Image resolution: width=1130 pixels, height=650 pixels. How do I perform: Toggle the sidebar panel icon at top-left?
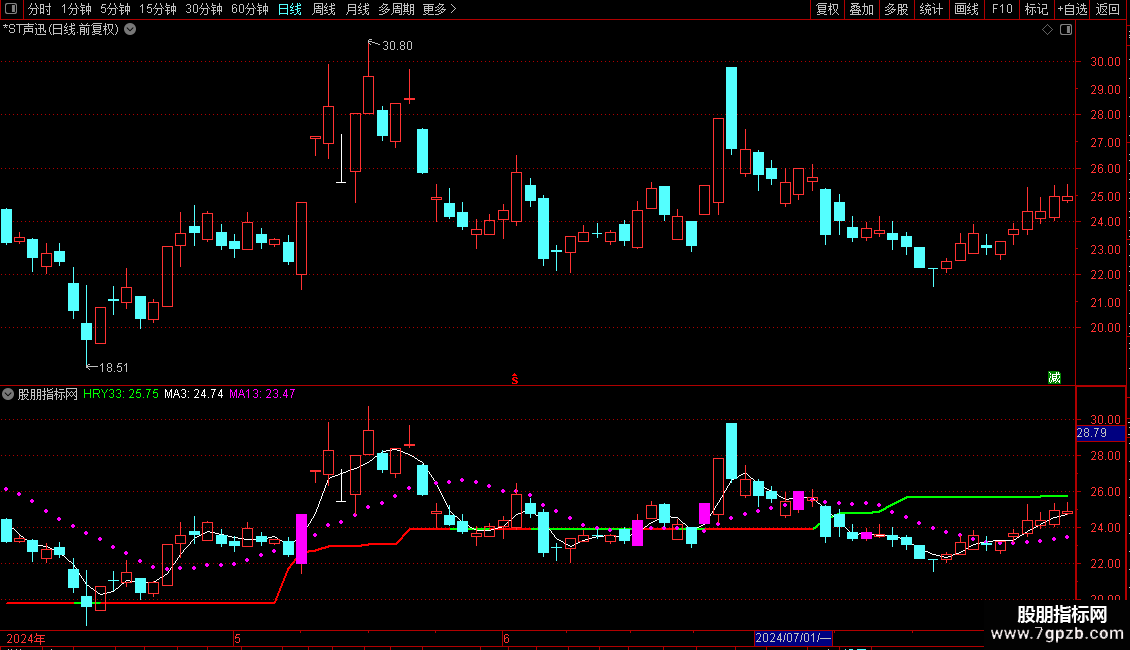click(x=11, y=9)
